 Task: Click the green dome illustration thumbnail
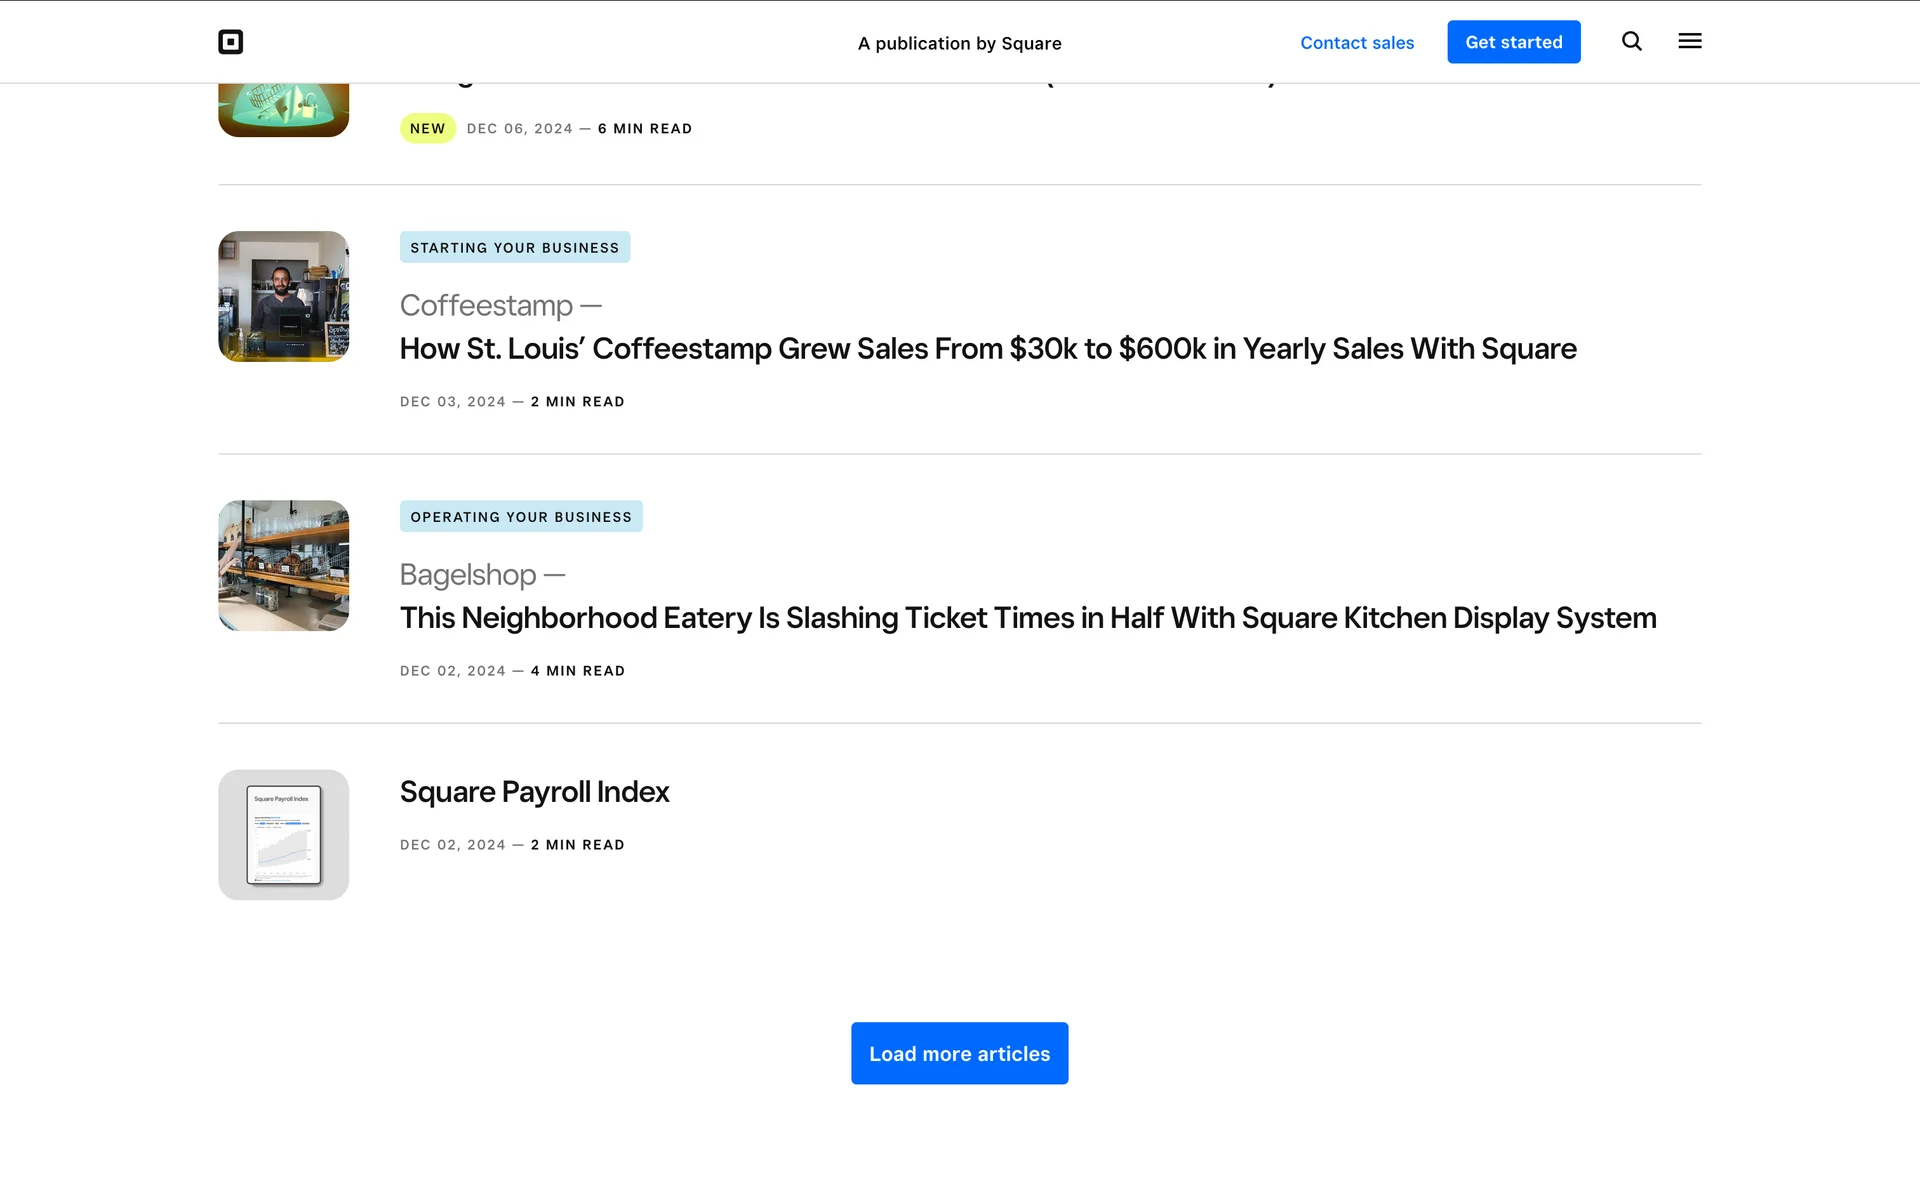[283, 110]
